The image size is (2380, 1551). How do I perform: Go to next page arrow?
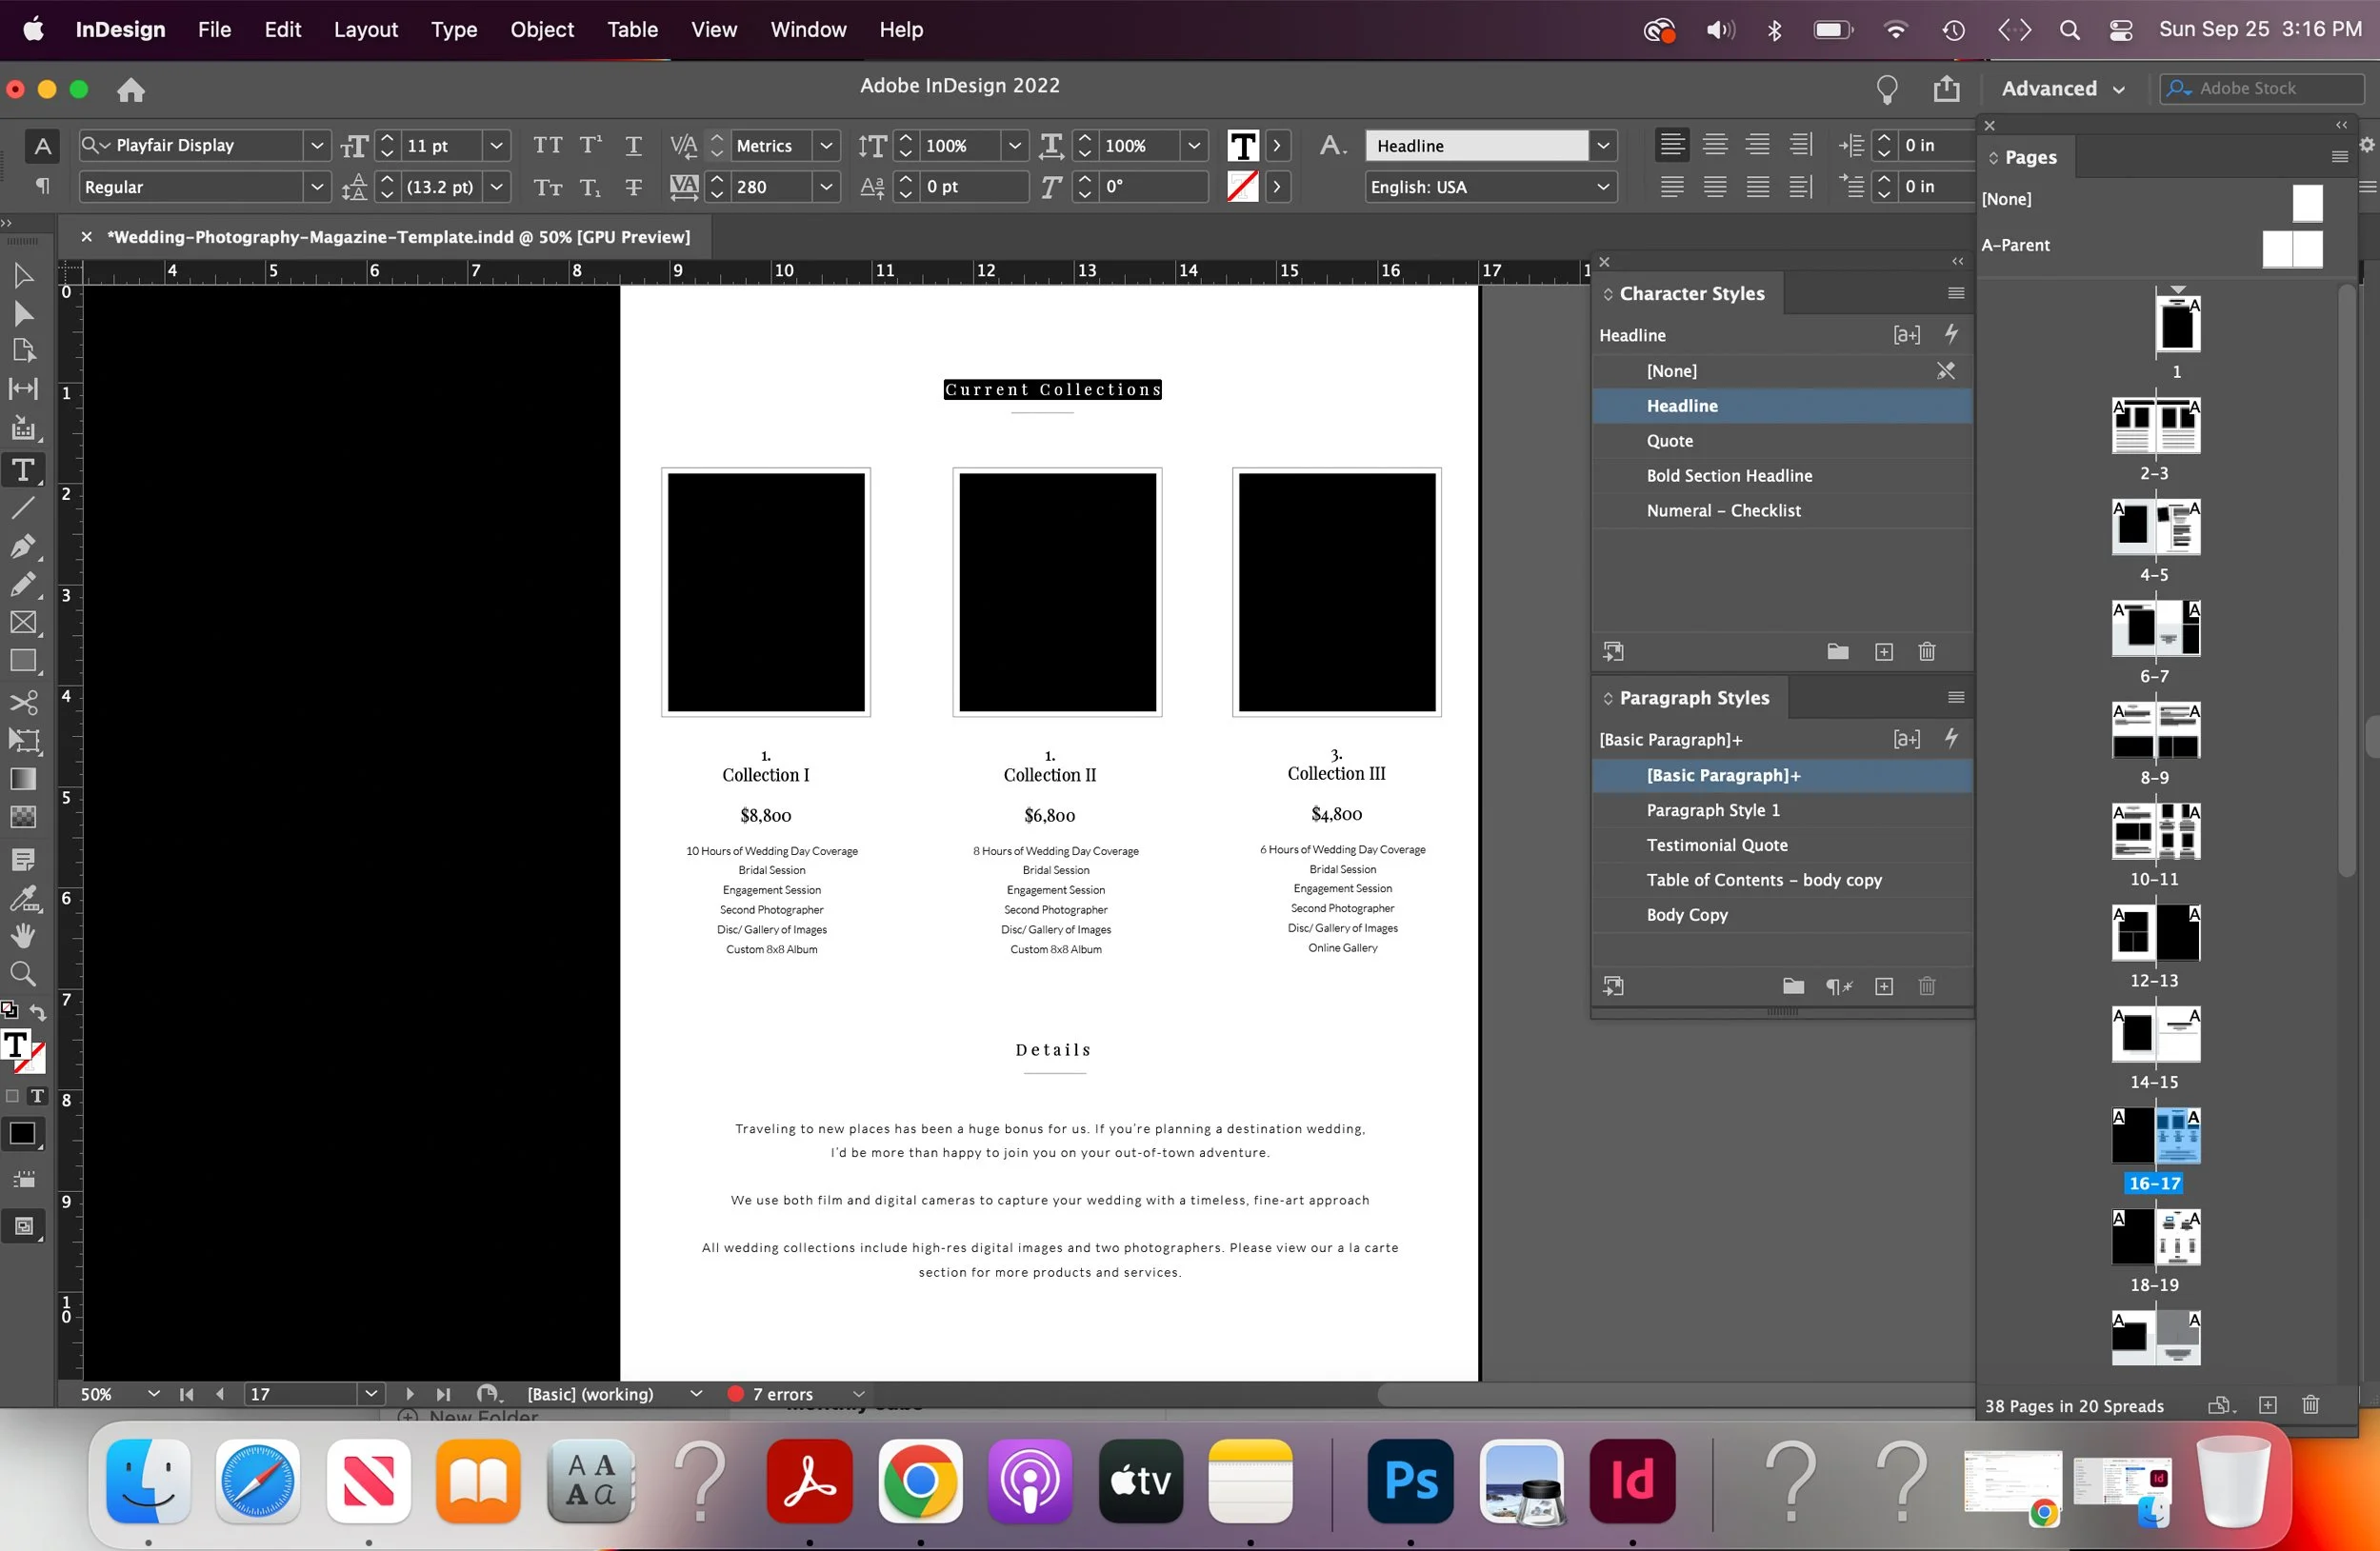coord(409,1393)
